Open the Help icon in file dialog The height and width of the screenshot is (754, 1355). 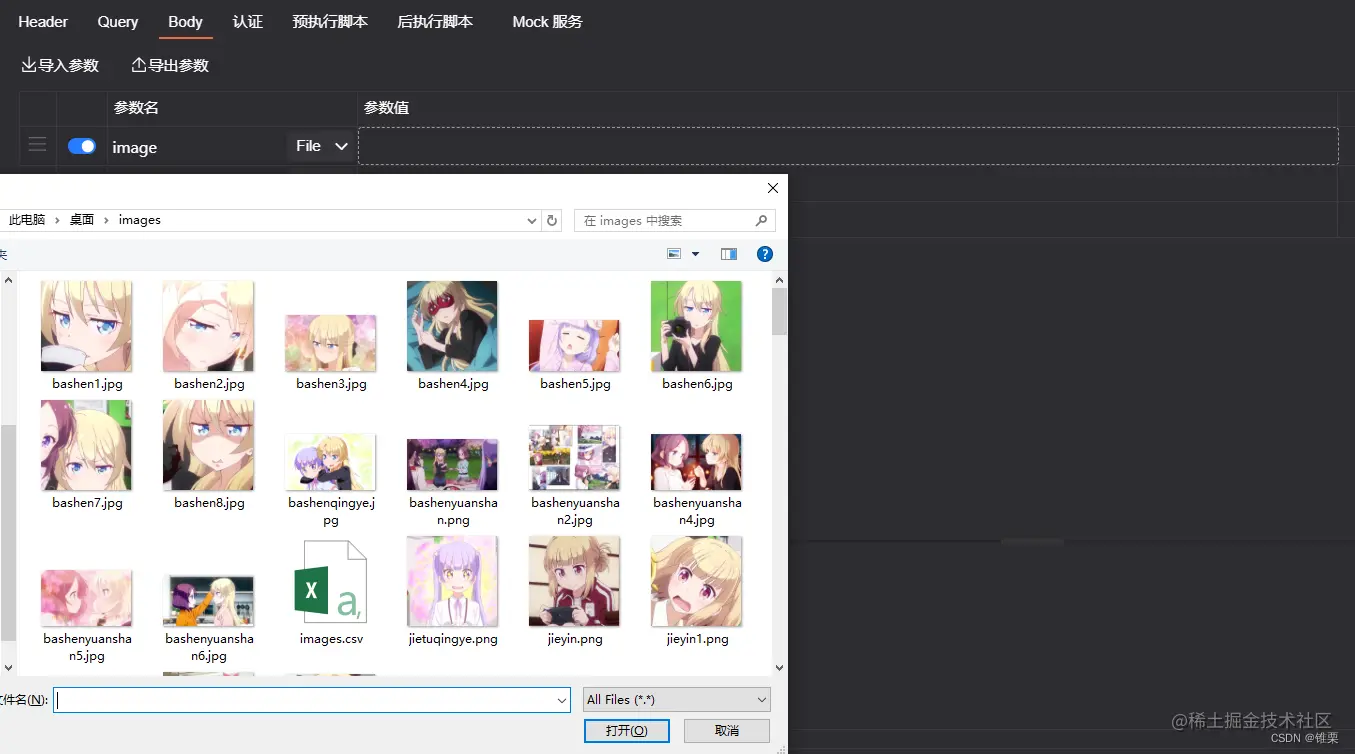pyautogui.click(x=765, y=253)
